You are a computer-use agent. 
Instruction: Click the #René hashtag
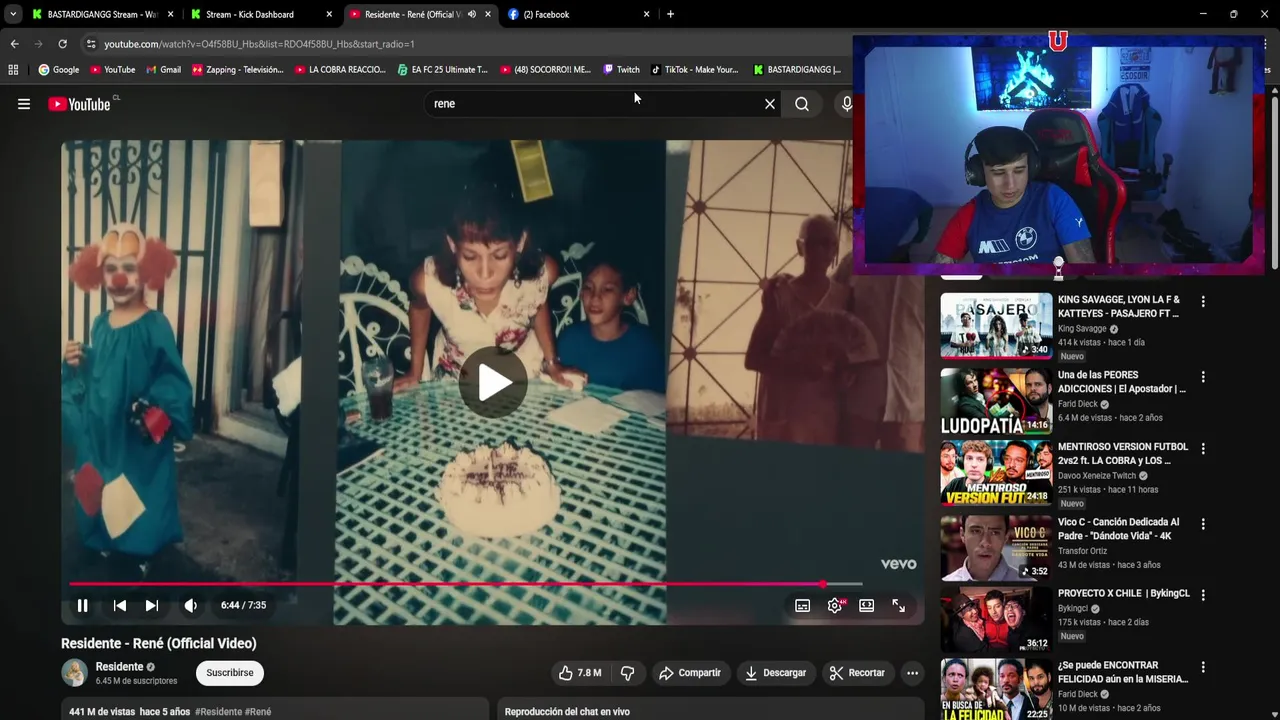[258, 712]
